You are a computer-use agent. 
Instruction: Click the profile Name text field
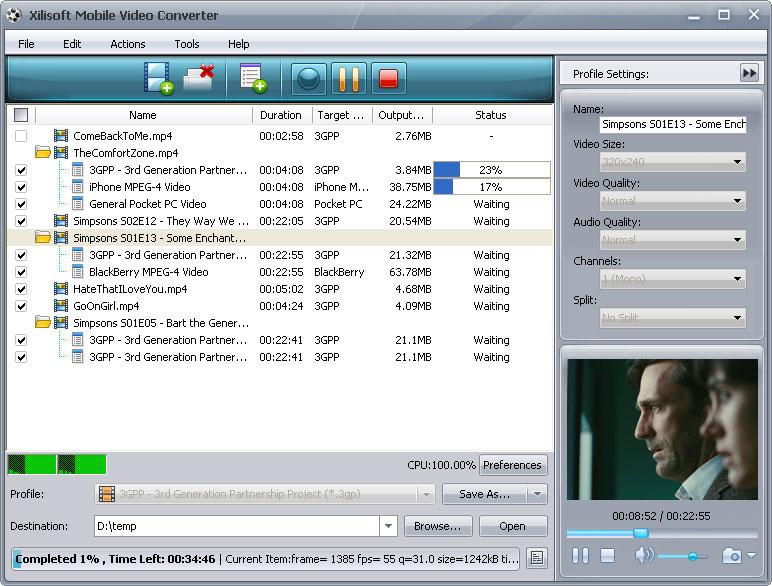tap(673, 124)
